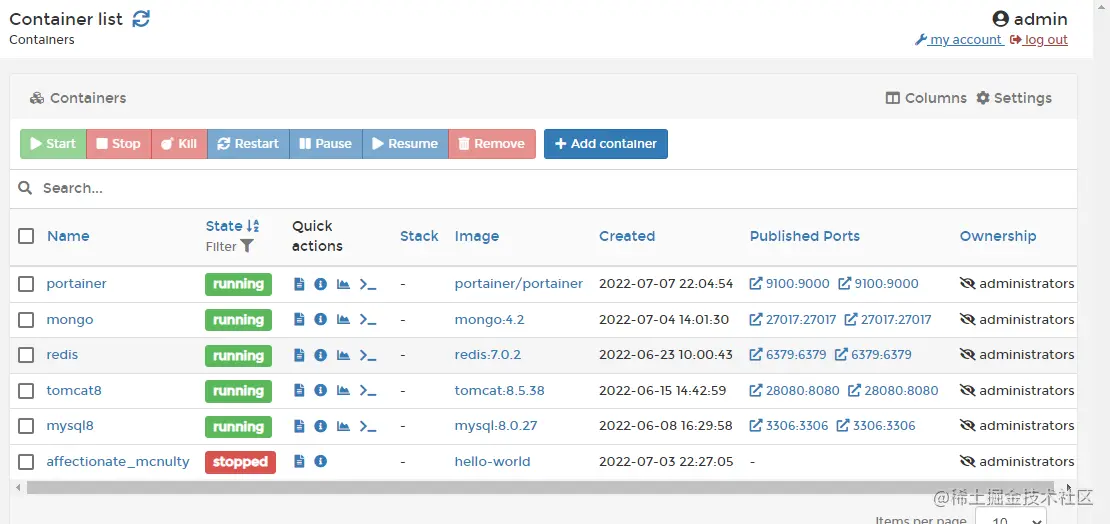Open console icon for the mongo container
Screen dimensions: 1110x524
click(x=368, y=319)
